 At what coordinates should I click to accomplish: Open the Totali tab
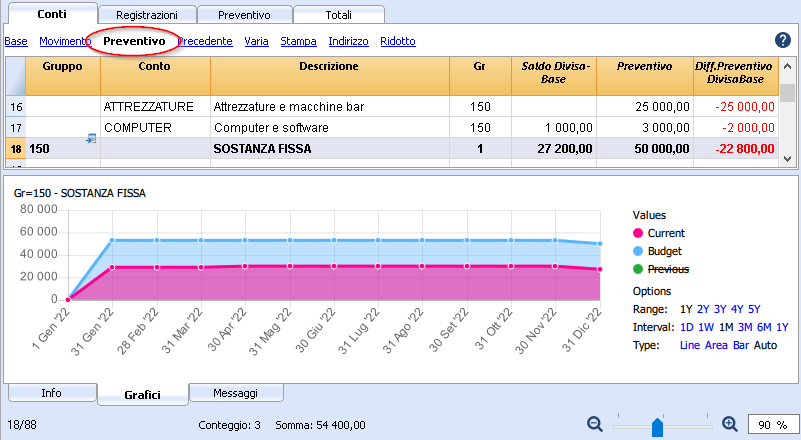tap(339, 15)
